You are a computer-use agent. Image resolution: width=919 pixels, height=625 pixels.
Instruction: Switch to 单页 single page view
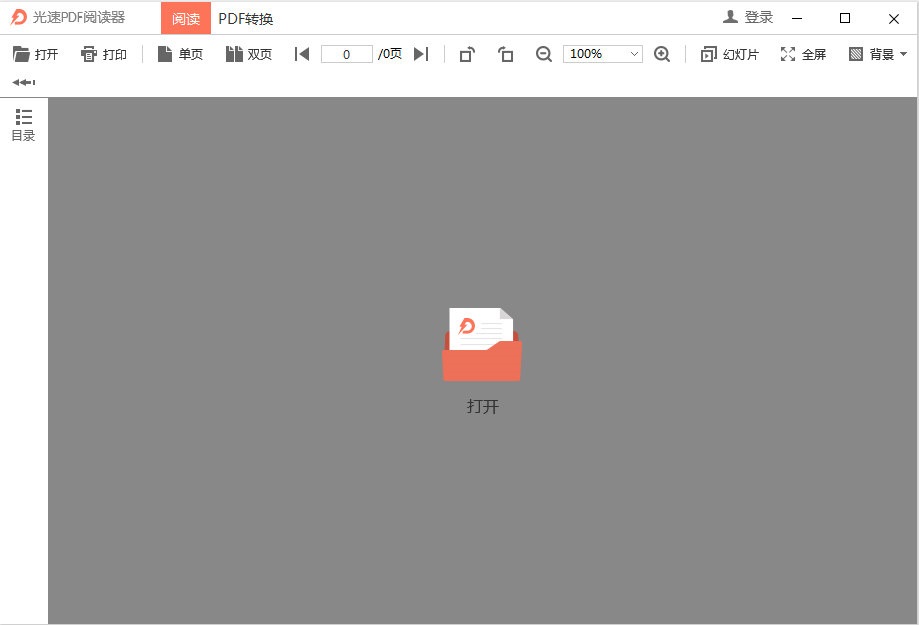coord(180,54)
